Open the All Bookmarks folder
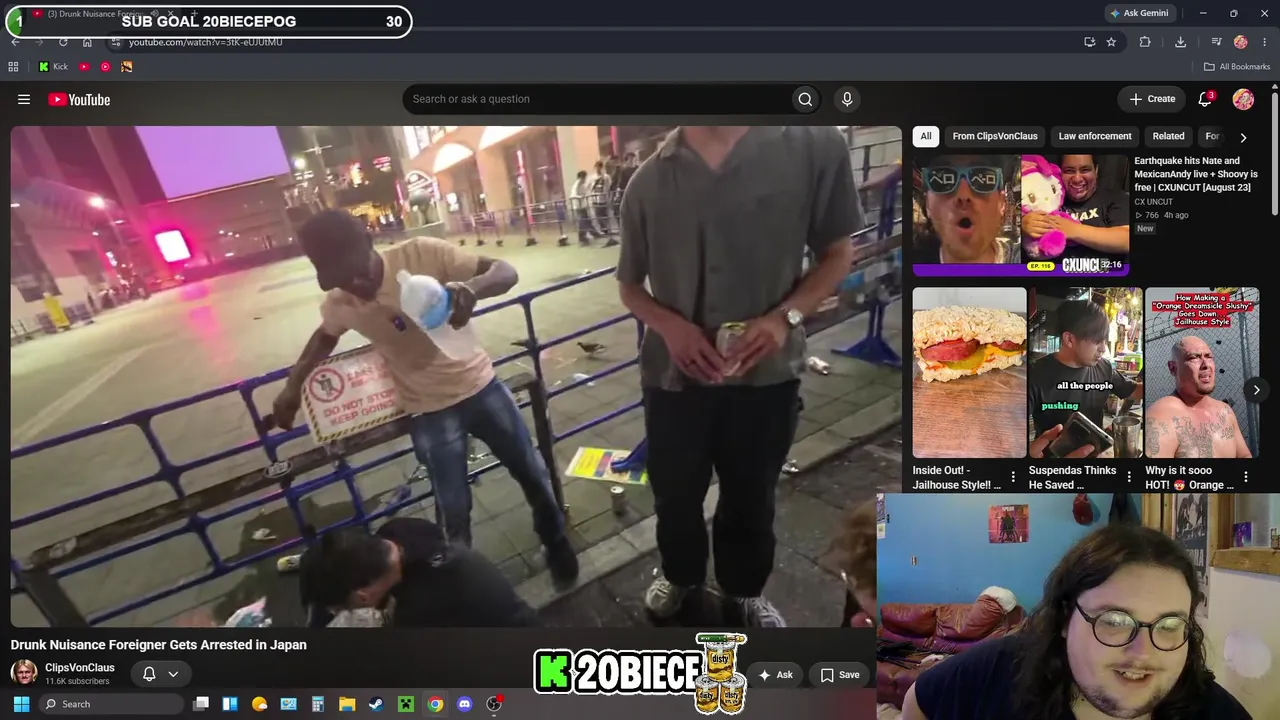The image size is (1280, 720). [1236, 67]
